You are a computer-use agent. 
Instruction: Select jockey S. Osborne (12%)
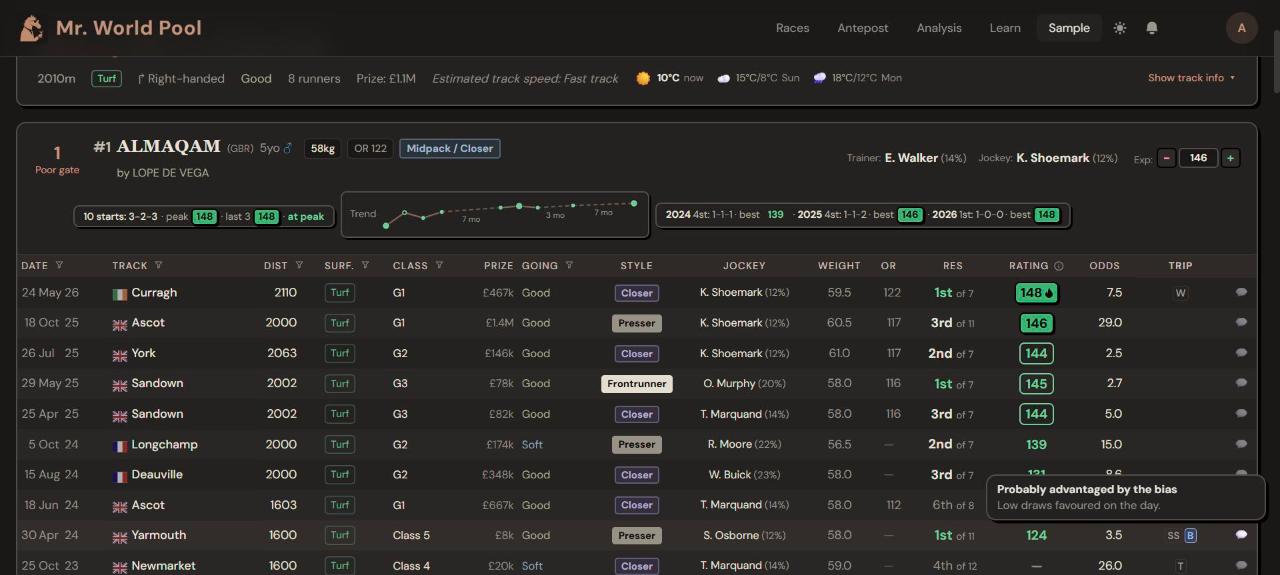click(x=744, y=535)
